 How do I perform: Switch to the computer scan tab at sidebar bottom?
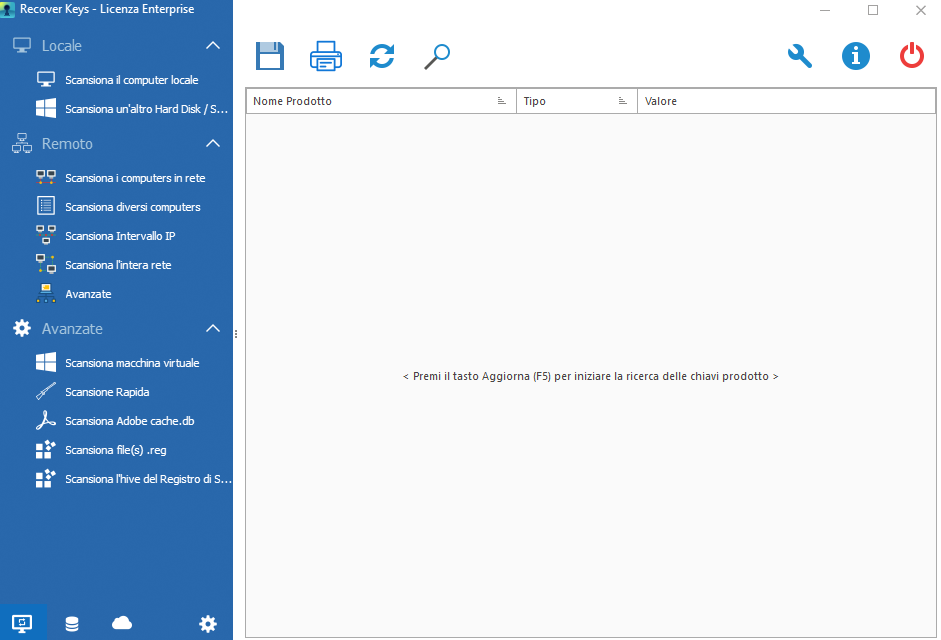click(23, 623)
